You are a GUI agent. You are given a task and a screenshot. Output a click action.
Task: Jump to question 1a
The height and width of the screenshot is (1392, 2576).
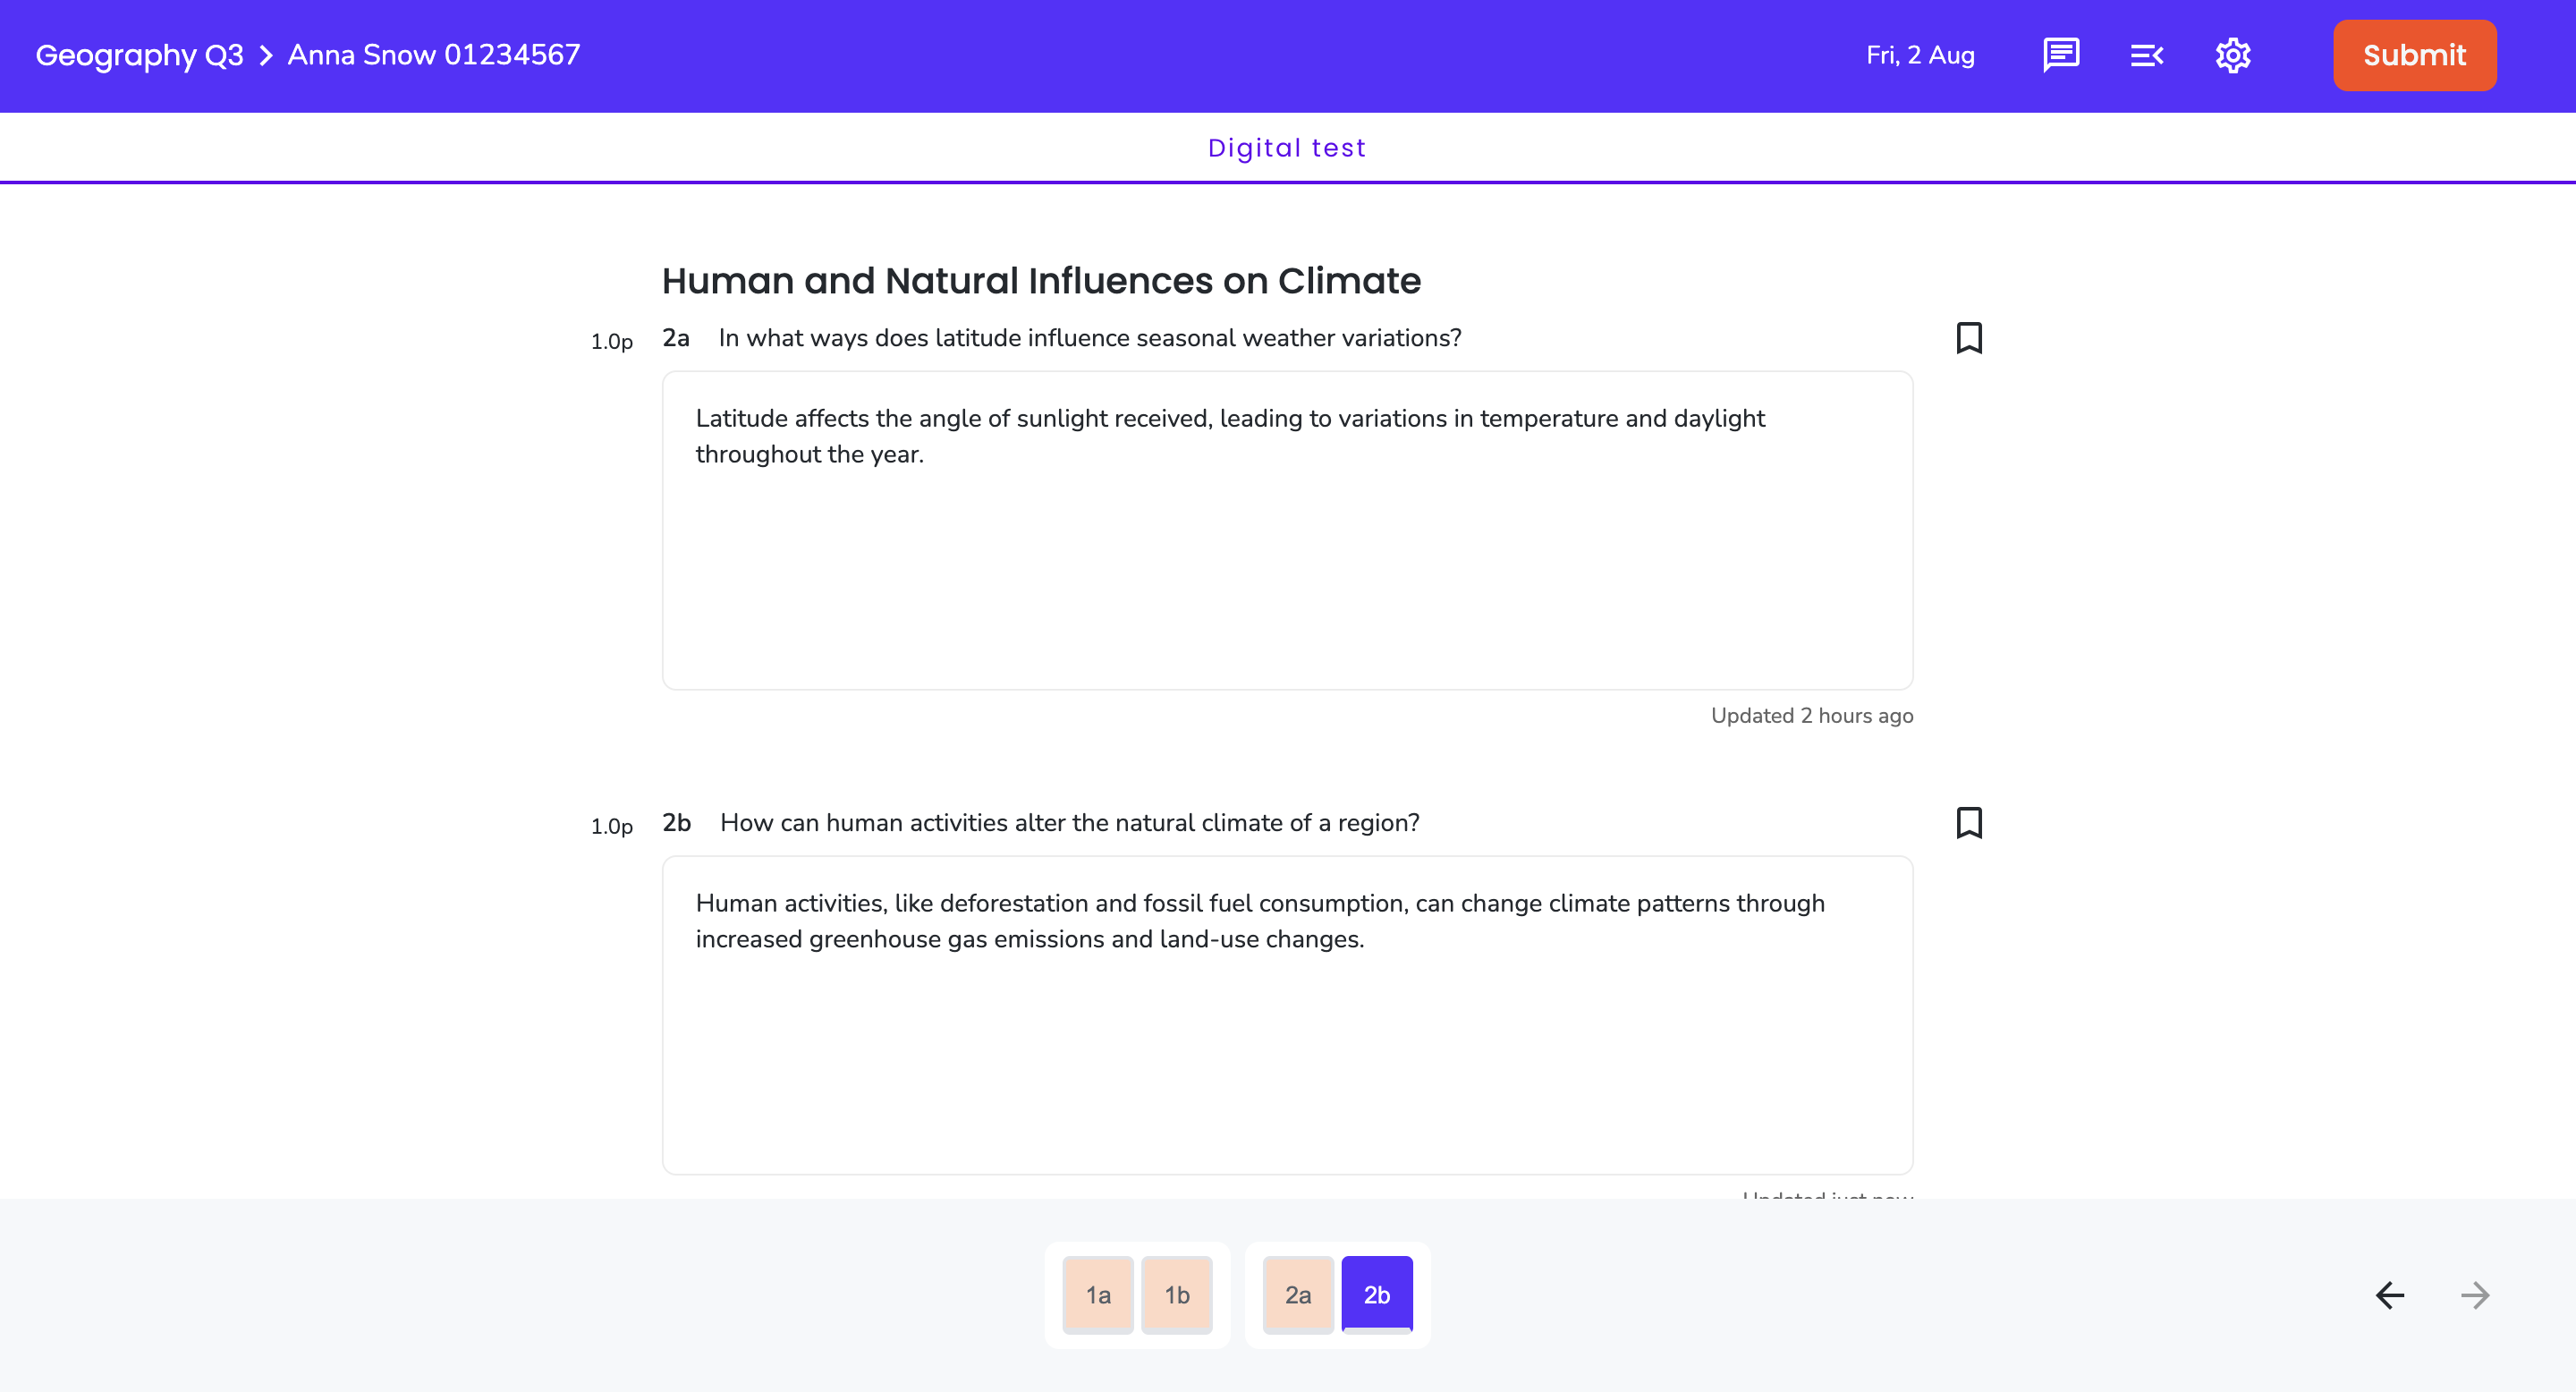(x=1098, y=1295)
